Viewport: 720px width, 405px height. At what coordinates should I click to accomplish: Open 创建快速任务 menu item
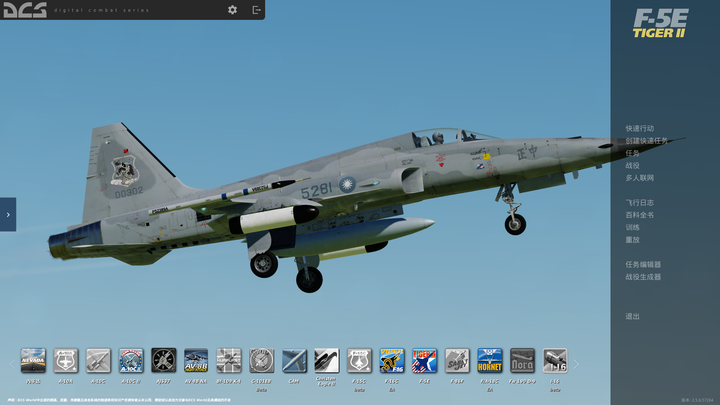point(647,141)
